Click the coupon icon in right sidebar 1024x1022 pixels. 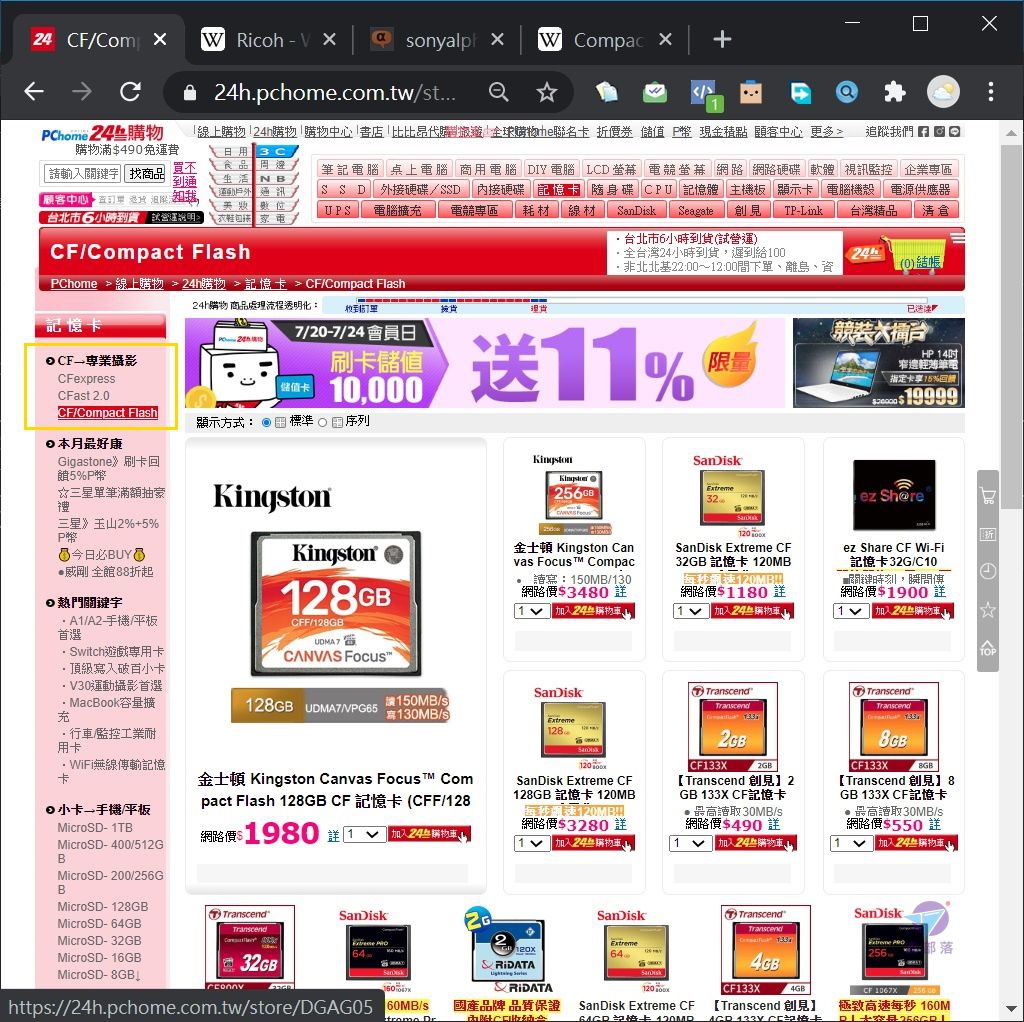coord(987,534)
